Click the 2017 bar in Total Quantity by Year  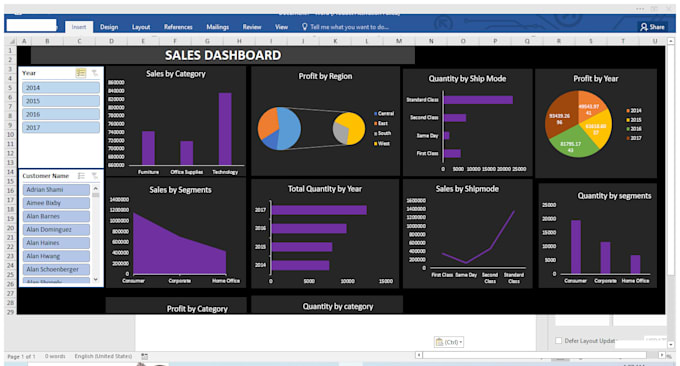(x=319, y=210)
